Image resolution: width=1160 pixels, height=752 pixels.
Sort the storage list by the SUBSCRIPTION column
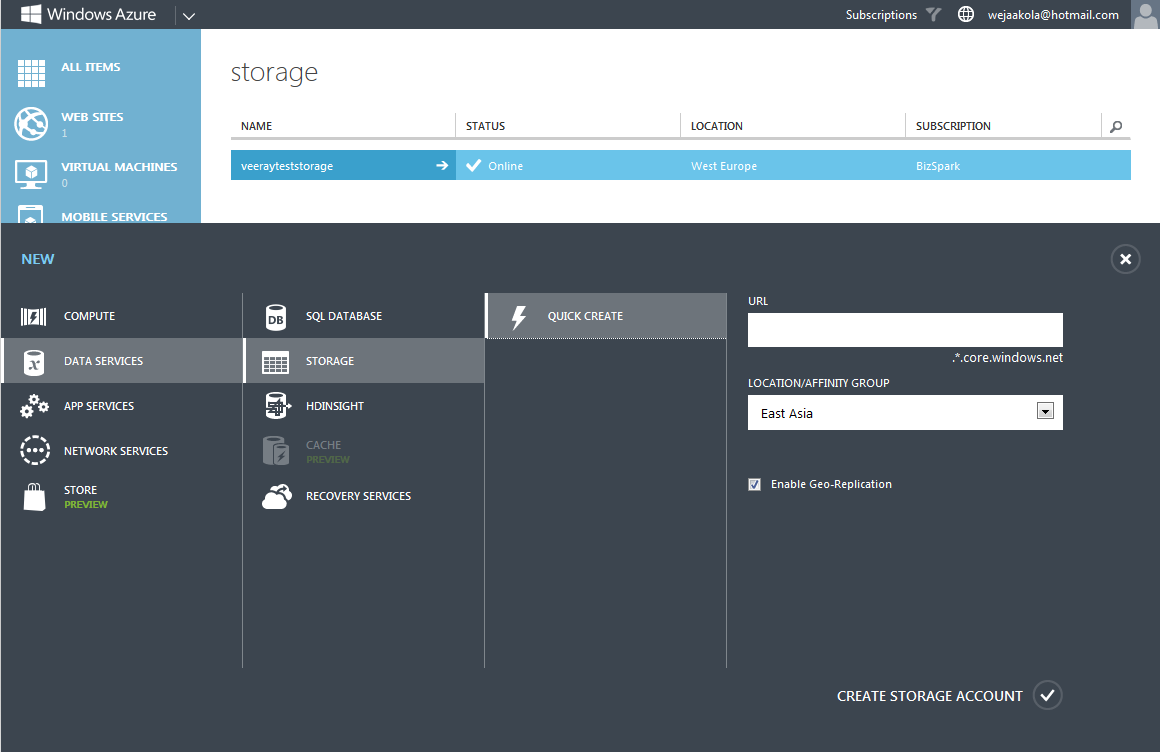point(953,126)
